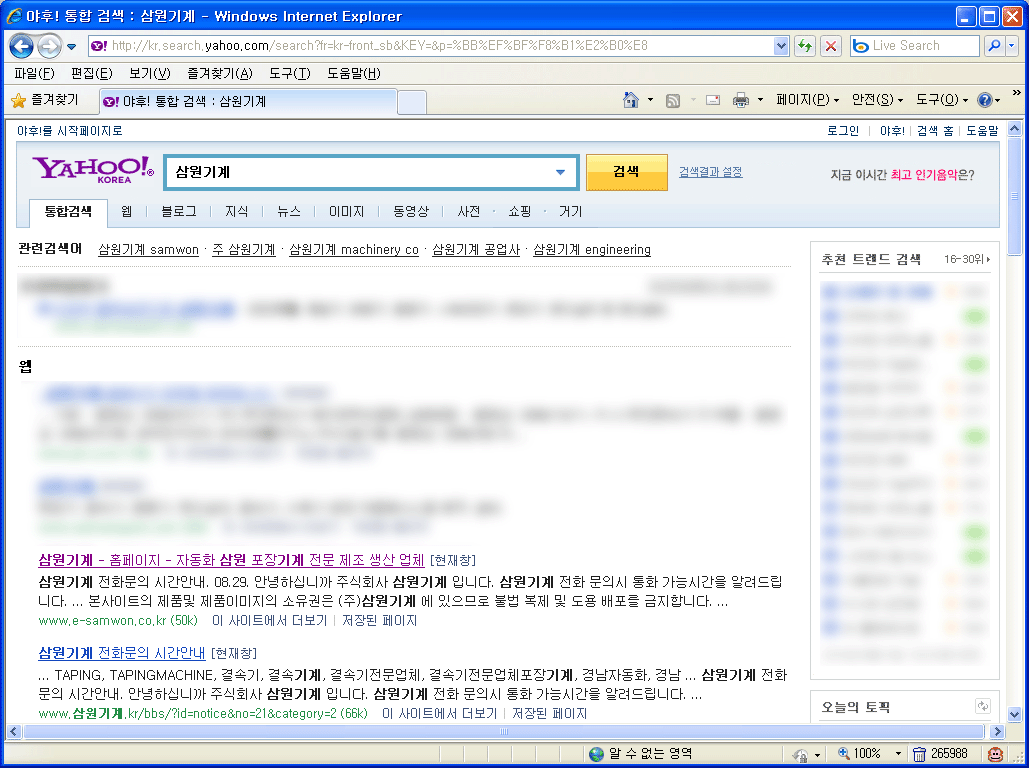This screenshot has width=1029, height=768.
Task: Click the refresh icon beside 오늘의 토픽
Action: coord(982,706)
